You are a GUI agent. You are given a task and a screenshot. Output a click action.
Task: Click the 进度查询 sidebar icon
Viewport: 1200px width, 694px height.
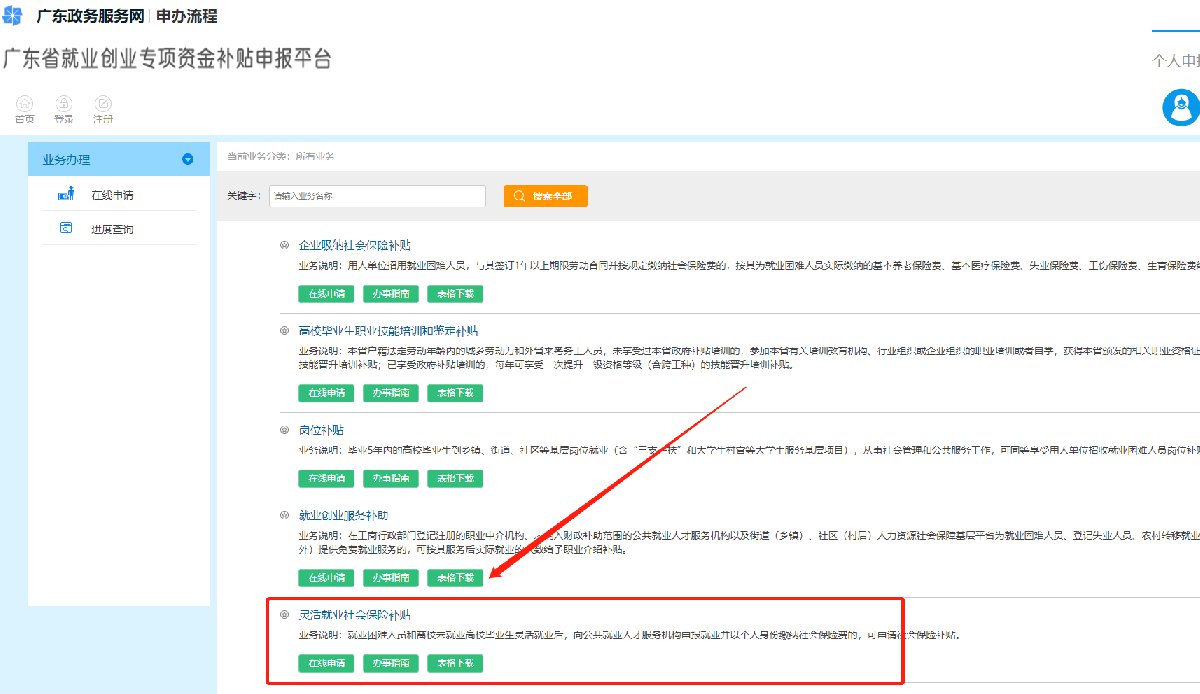pyautogui.click(x=66, y=229)
